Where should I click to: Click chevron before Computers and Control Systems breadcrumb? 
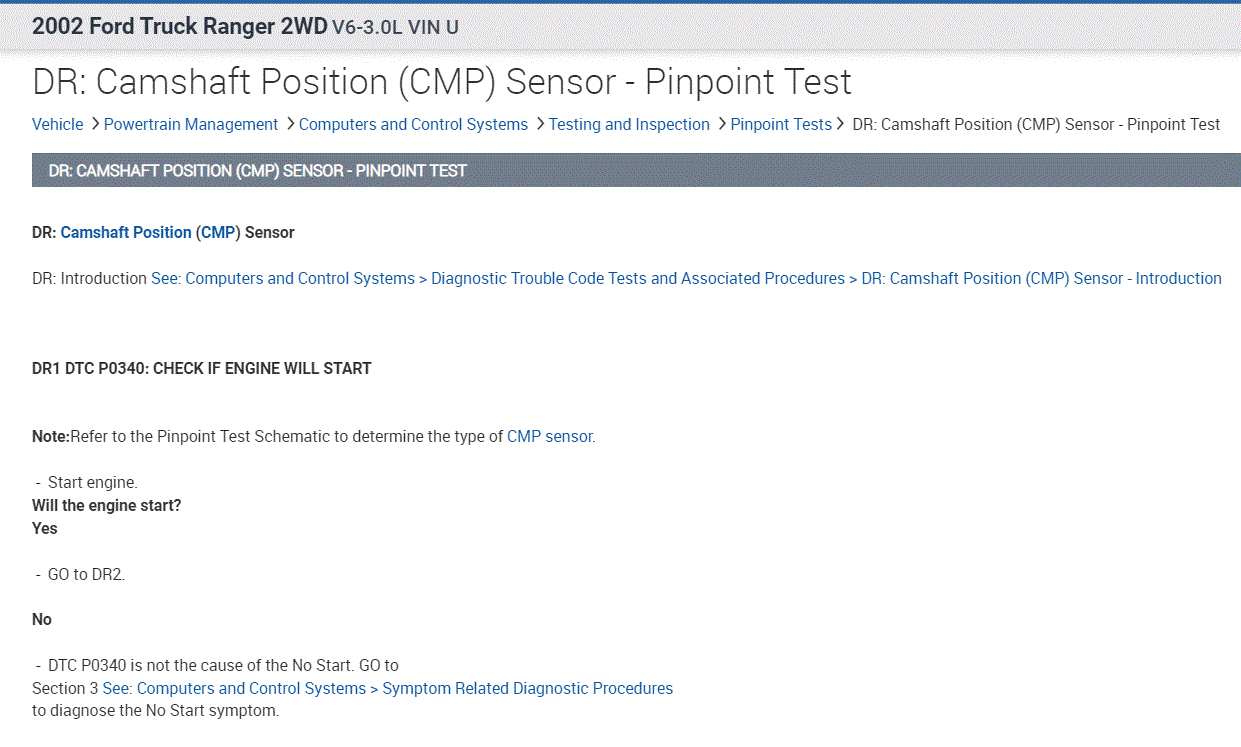(290, 124)
